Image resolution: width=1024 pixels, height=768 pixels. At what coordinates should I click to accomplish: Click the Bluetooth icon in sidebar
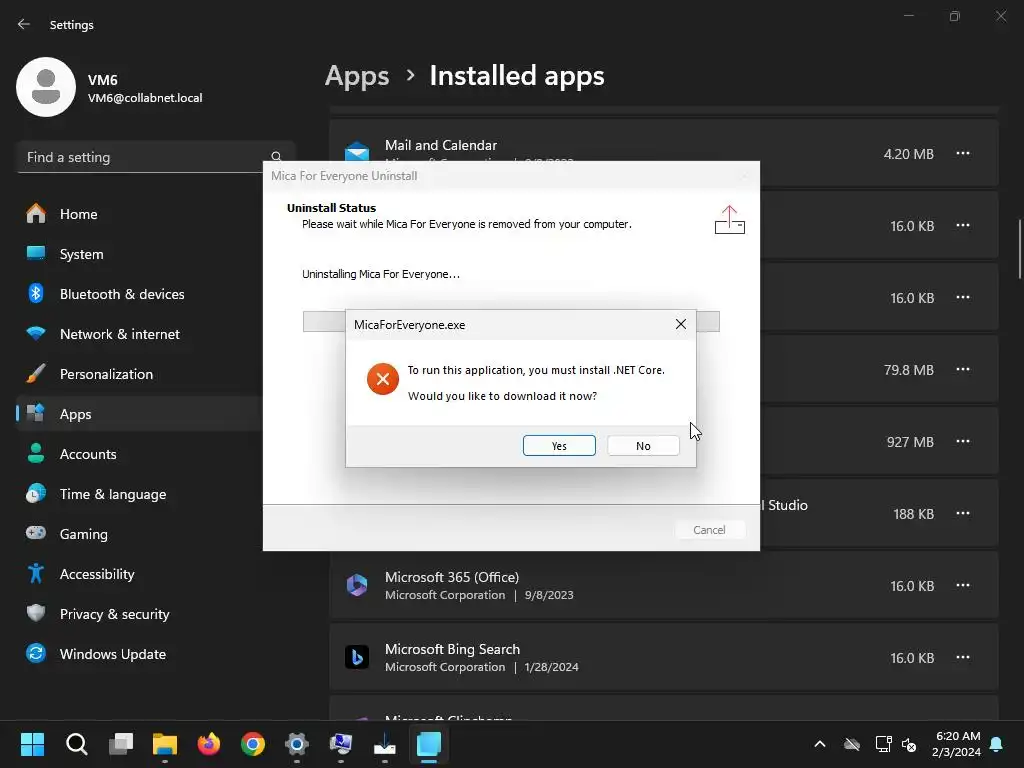coord(36,293)
